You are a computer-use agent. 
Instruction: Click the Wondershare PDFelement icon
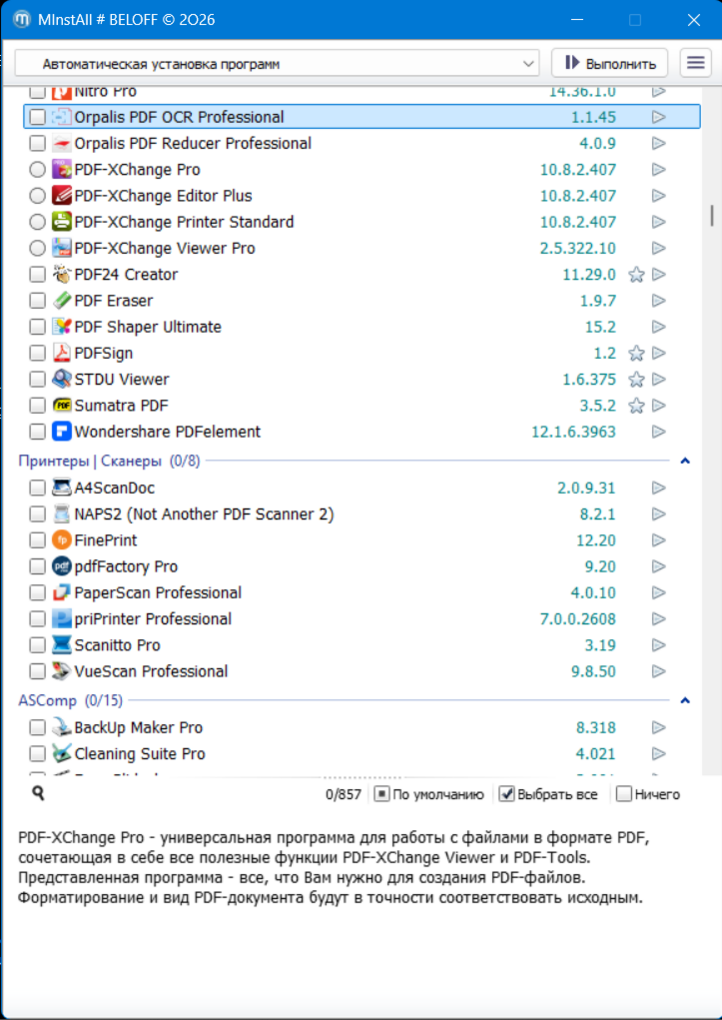[62, 432]
